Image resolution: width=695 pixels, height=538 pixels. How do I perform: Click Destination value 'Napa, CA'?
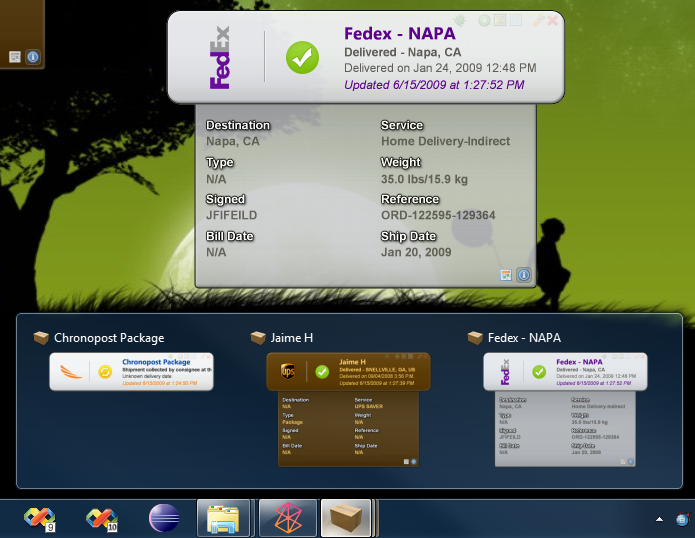click(233, 141)
